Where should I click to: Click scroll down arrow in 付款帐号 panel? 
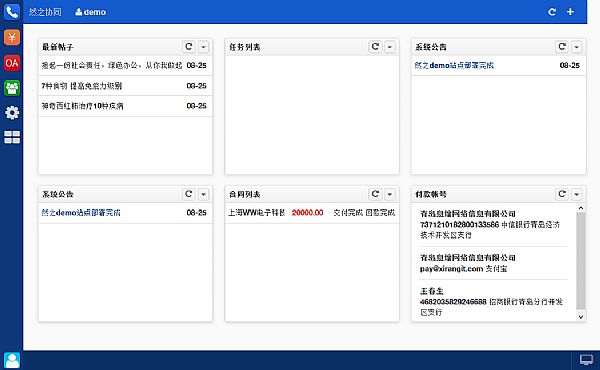click(x=581, y=317)
